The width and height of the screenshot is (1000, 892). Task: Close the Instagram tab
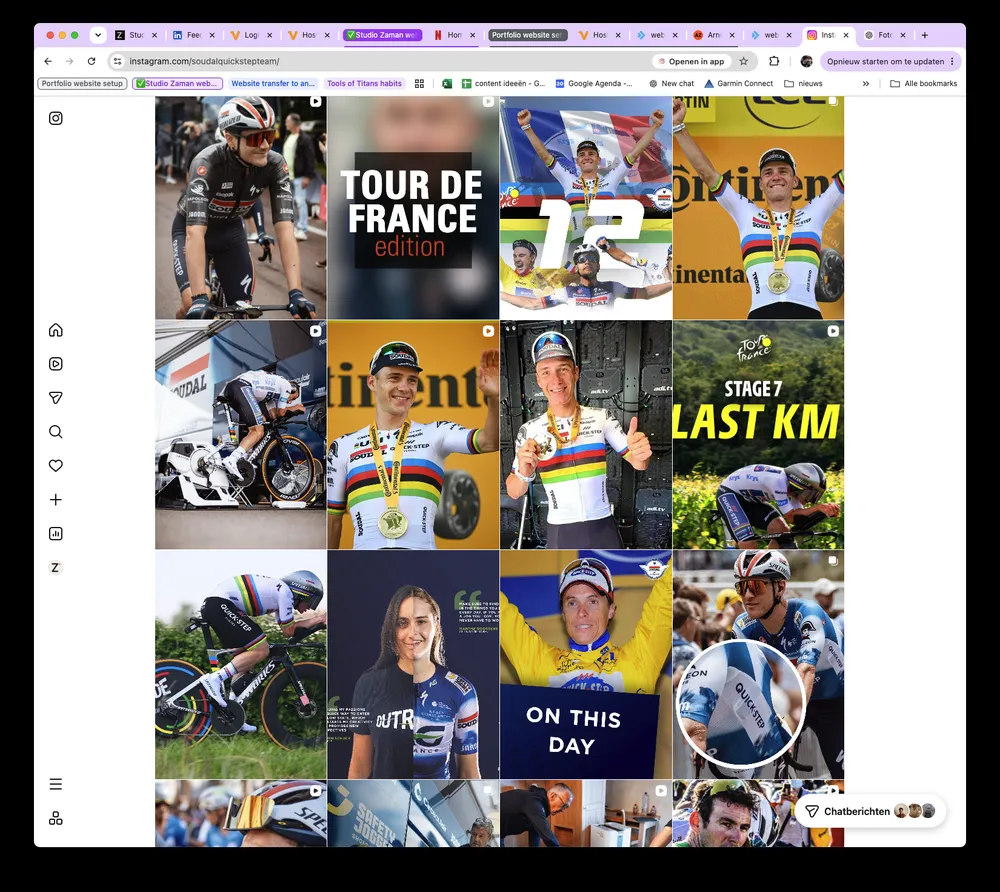point(846,35)
